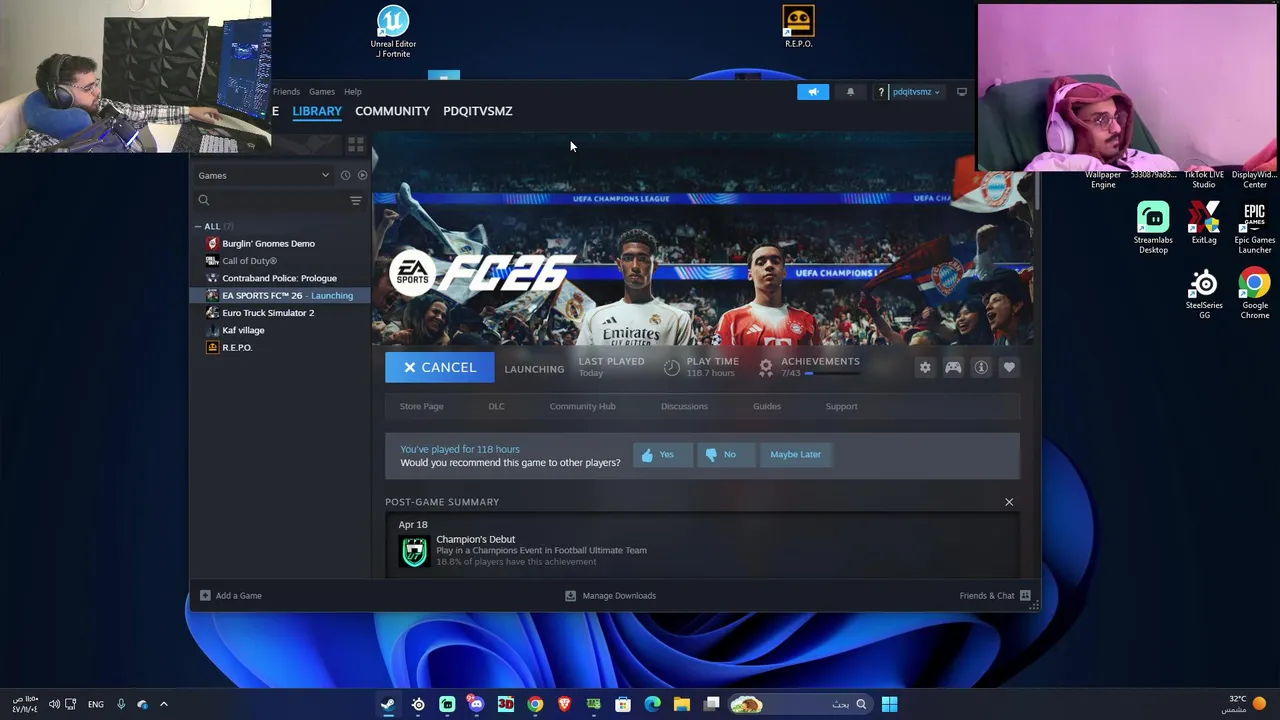This screenshot has height=720, width=1280.
Task: Open FC 26 manage settings gear
Action: (925, 368)
